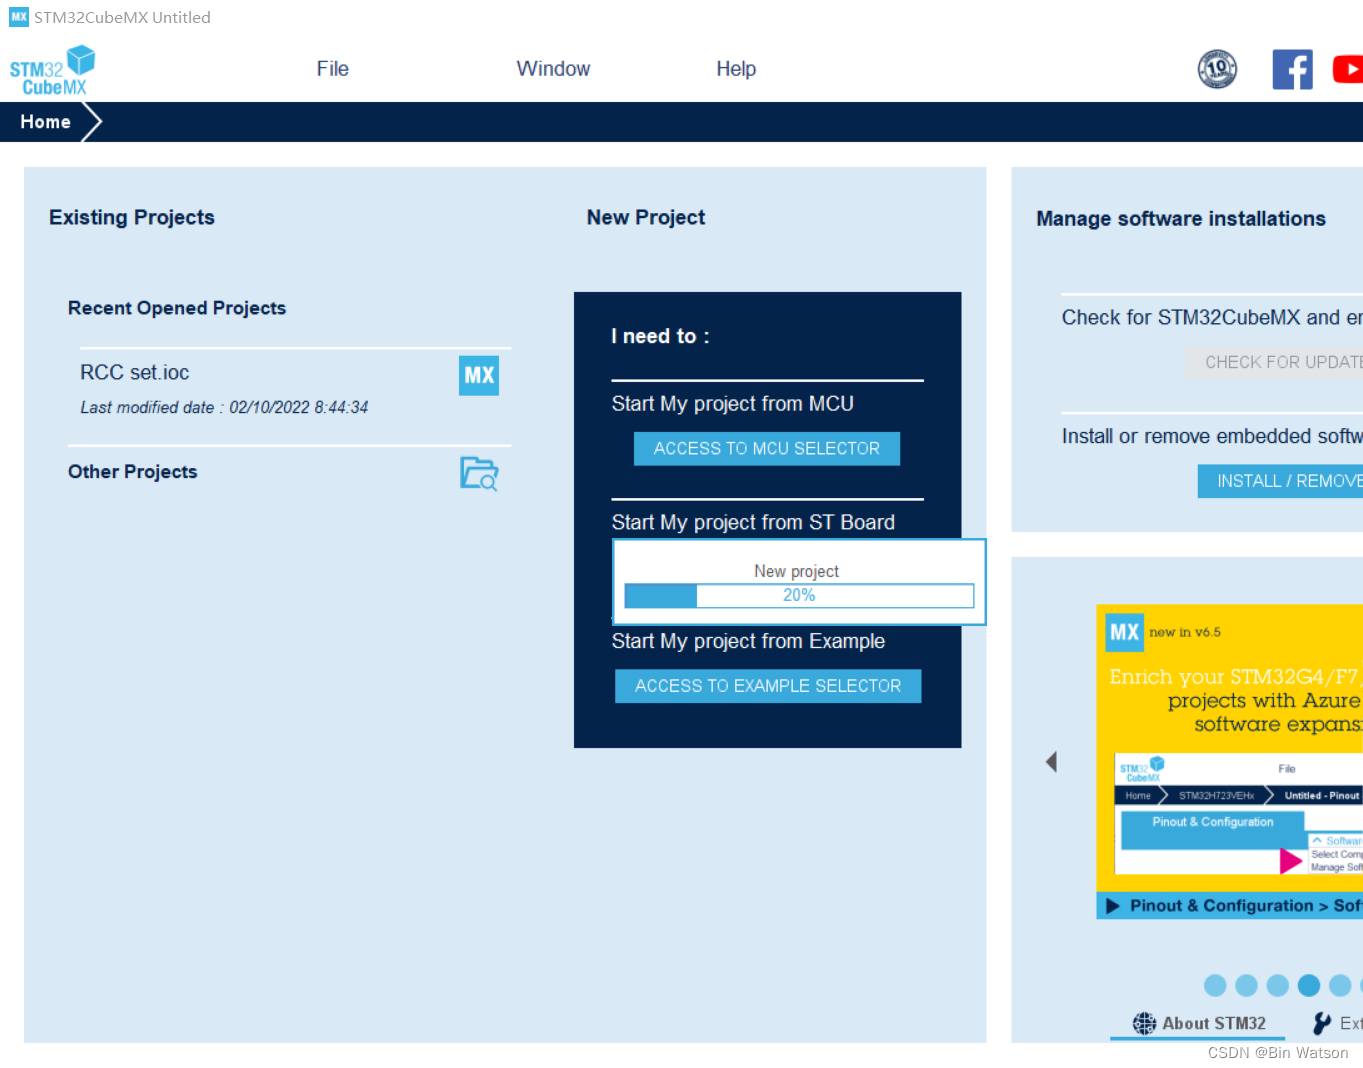Select the fourth highlighted carousel dot

click(x=1309, y=985)
